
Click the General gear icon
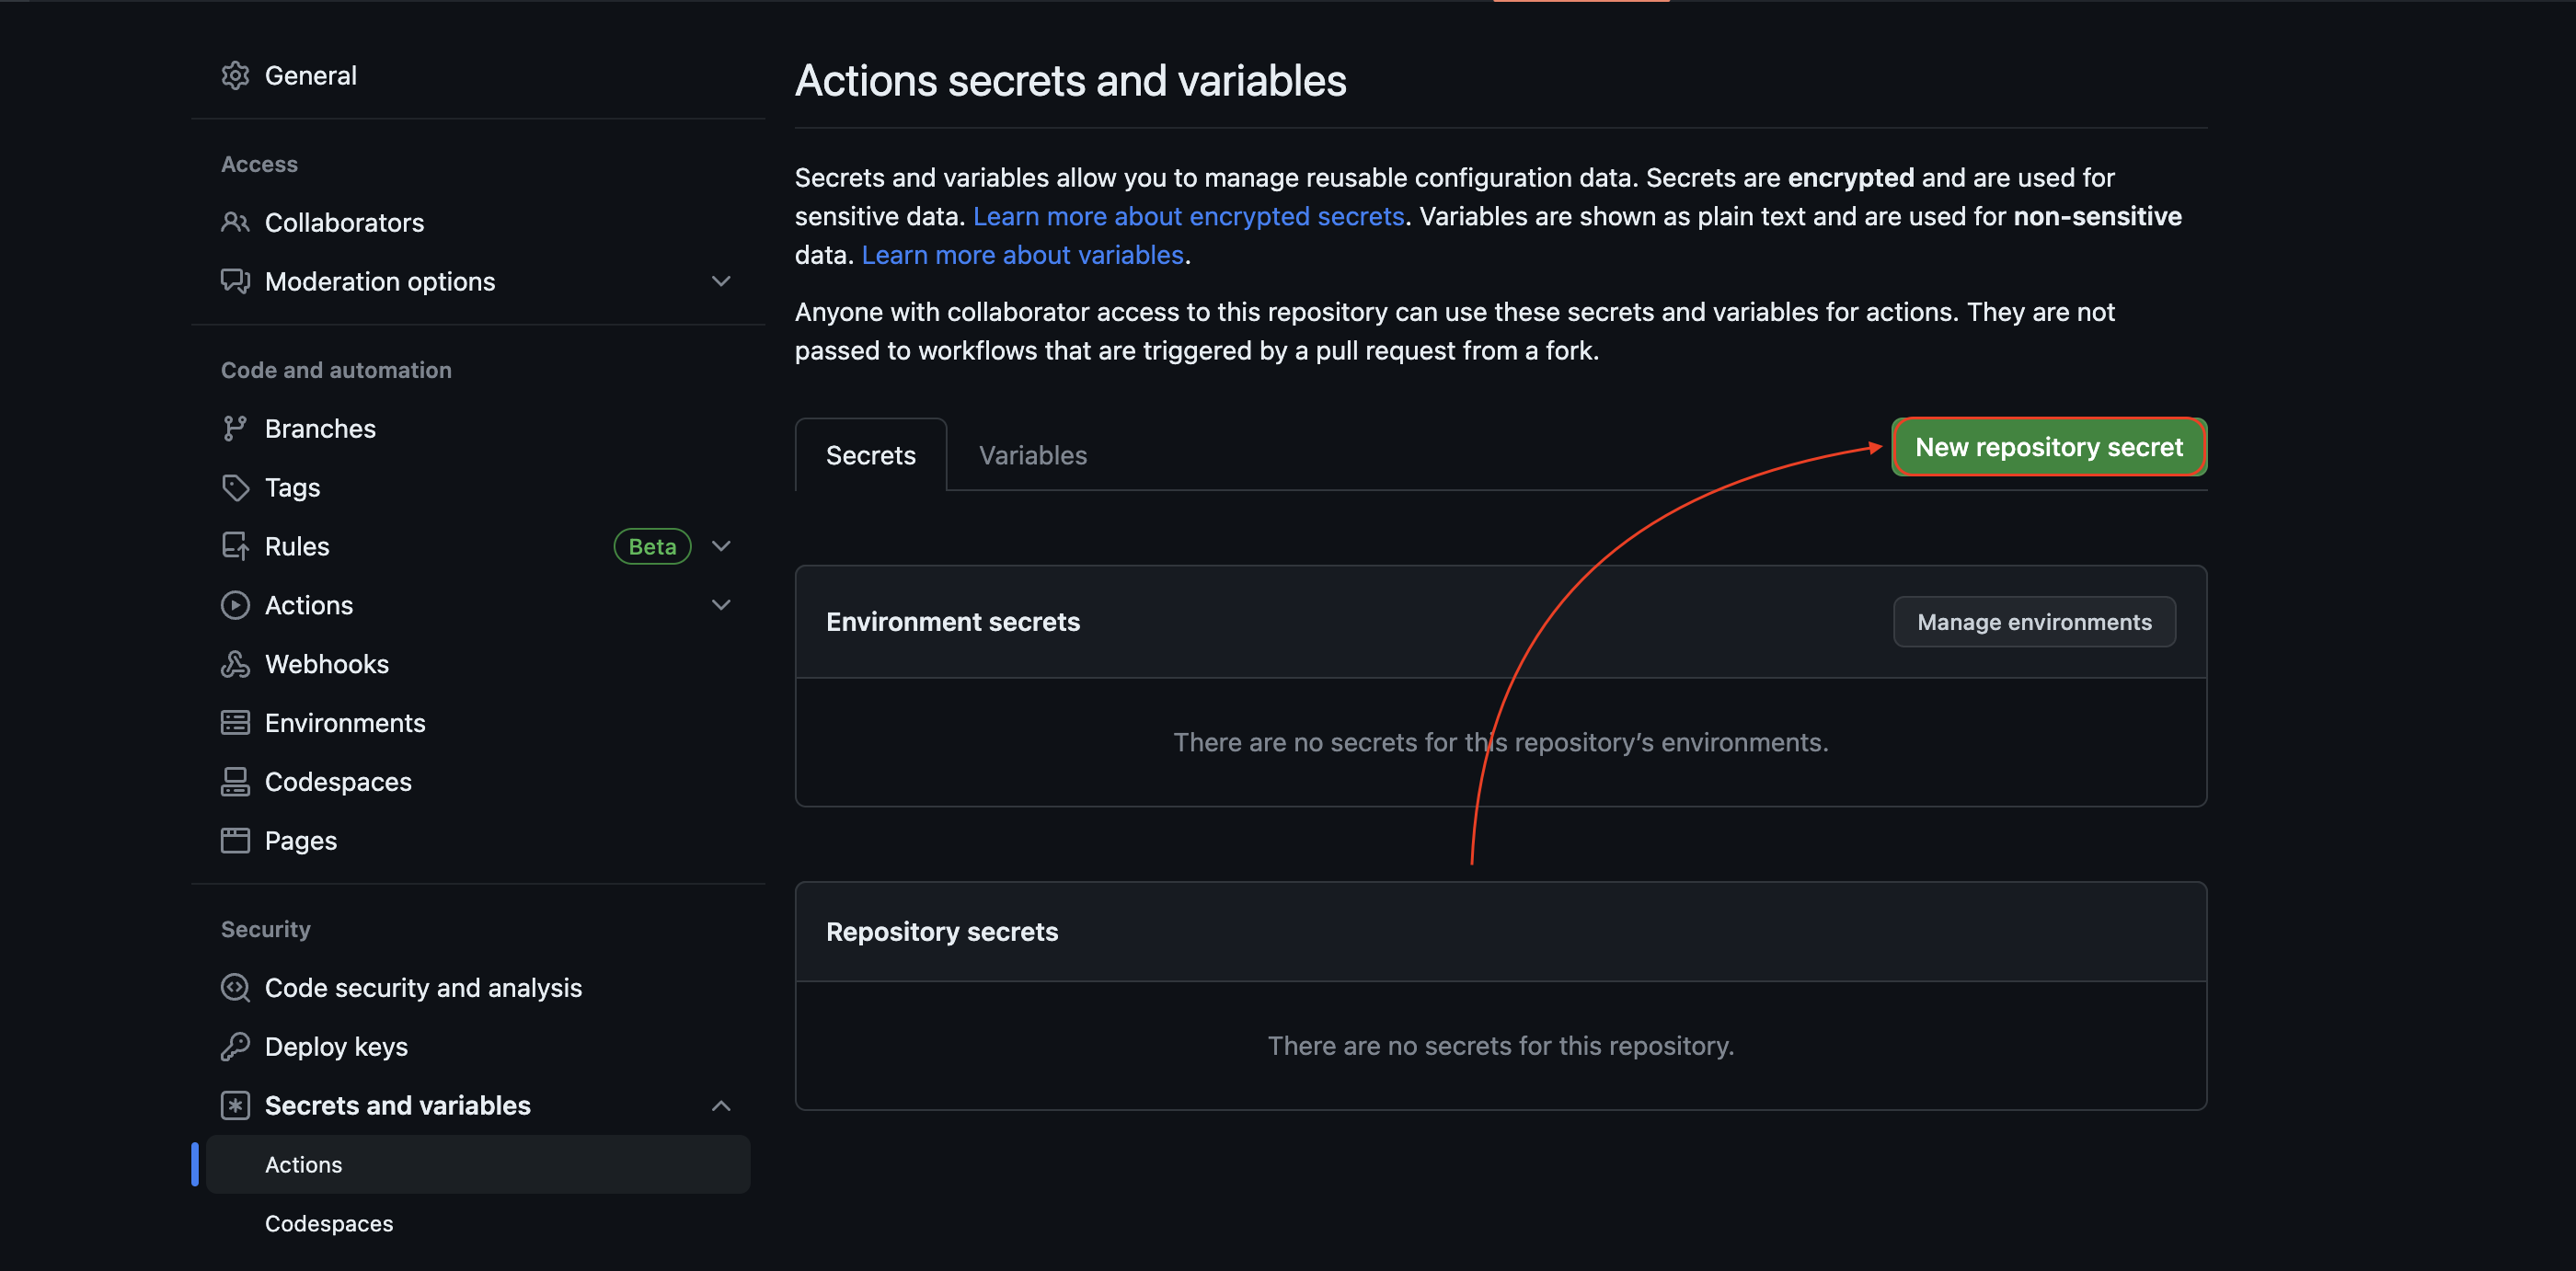(235, 76)
